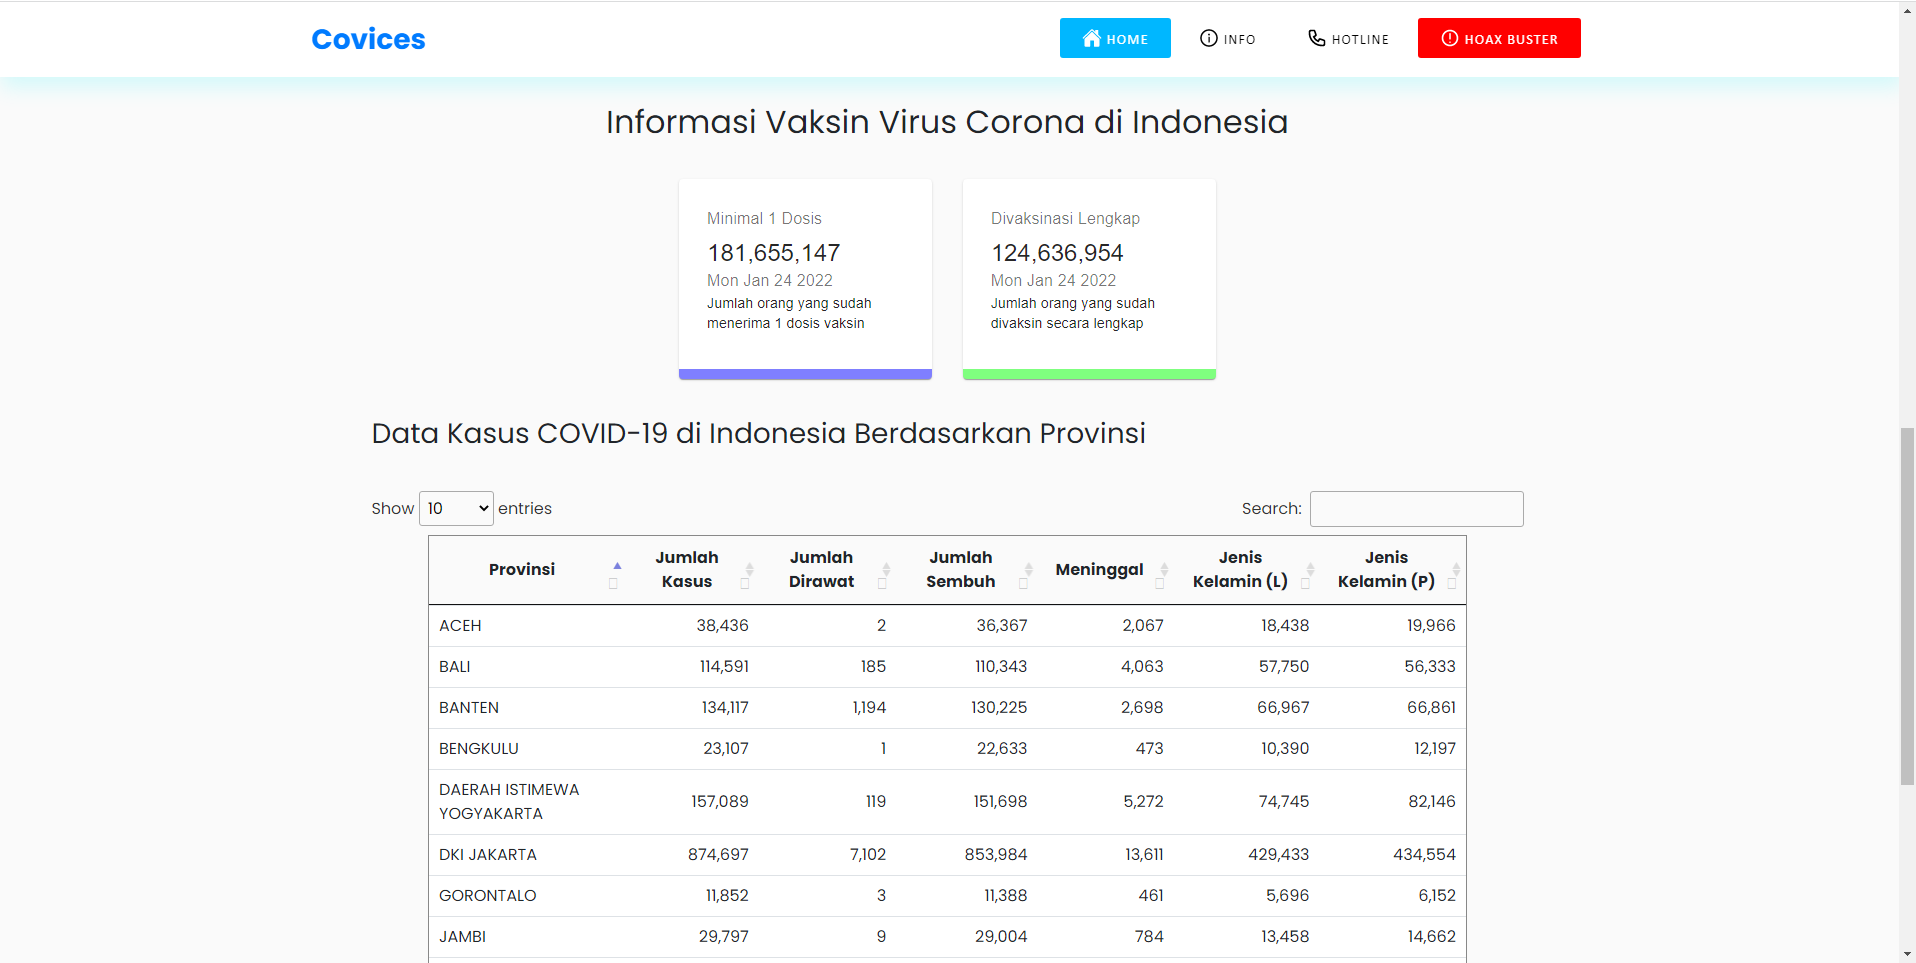Click the 124,636,954 vaccination number
This screenshot has width=1916, height=963.
coord(1057,253)
